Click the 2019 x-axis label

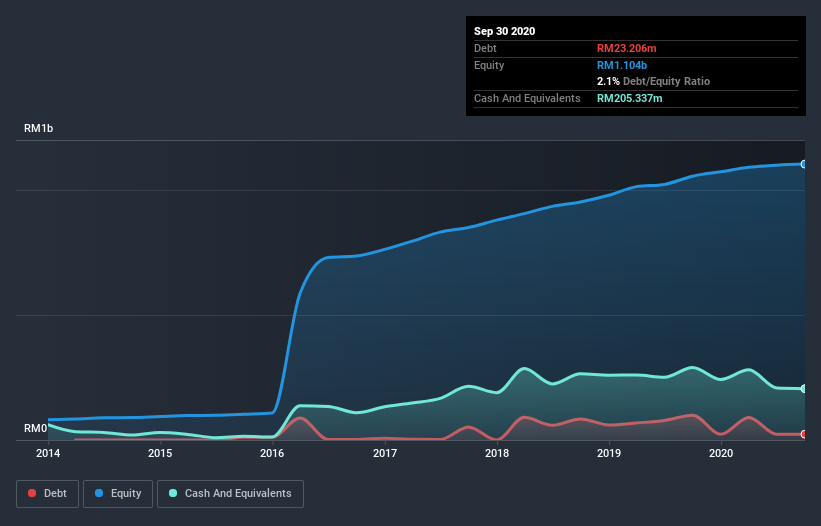click(x=609, y=453)
